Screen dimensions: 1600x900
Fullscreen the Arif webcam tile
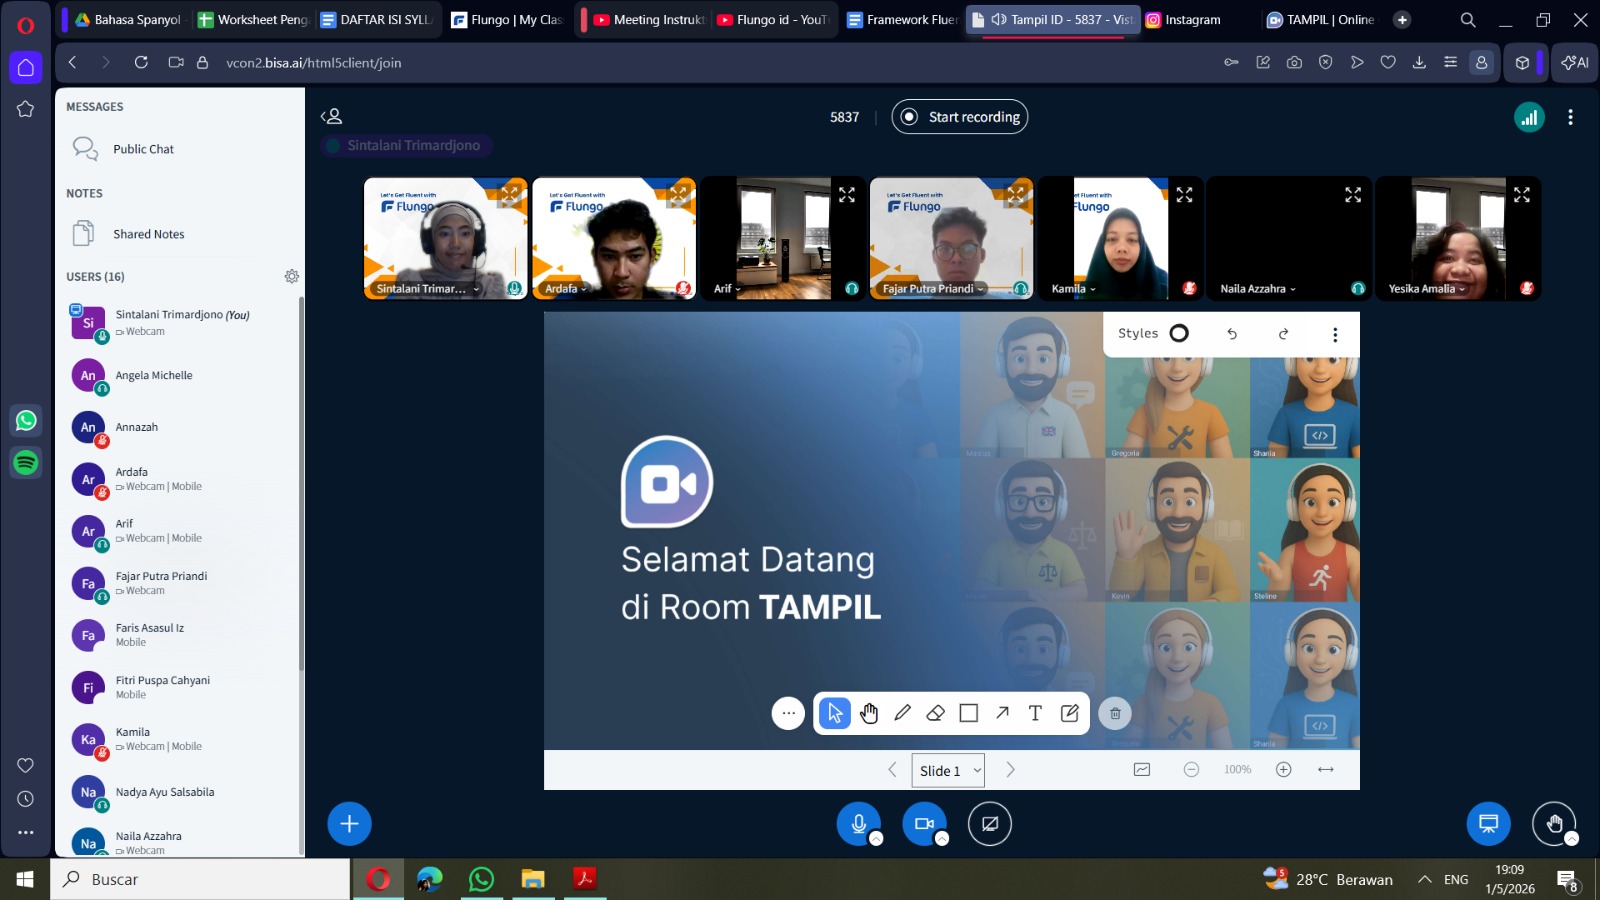847,195
